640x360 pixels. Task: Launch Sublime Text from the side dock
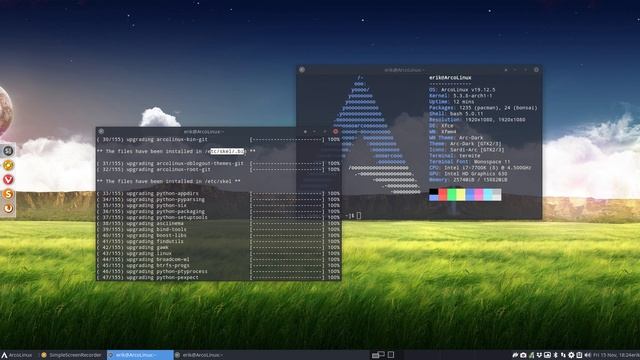point(8,194)
